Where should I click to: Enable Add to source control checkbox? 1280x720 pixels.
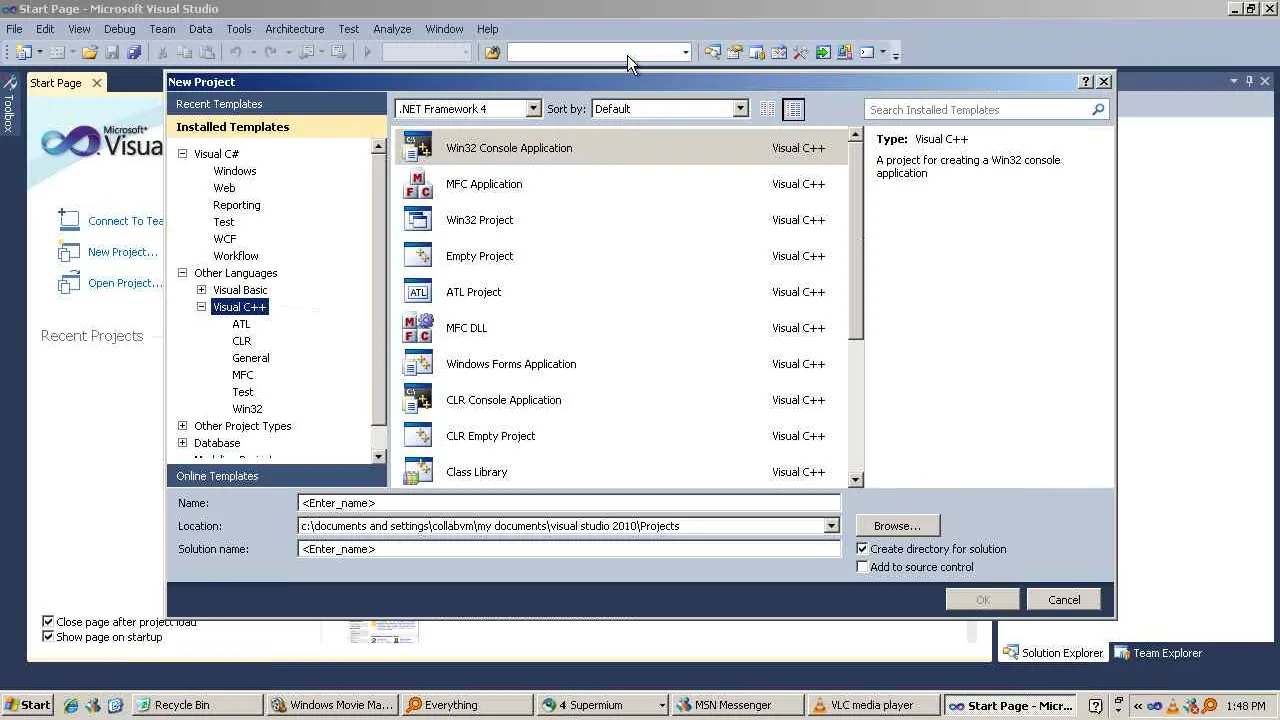[x=862, y=567]
